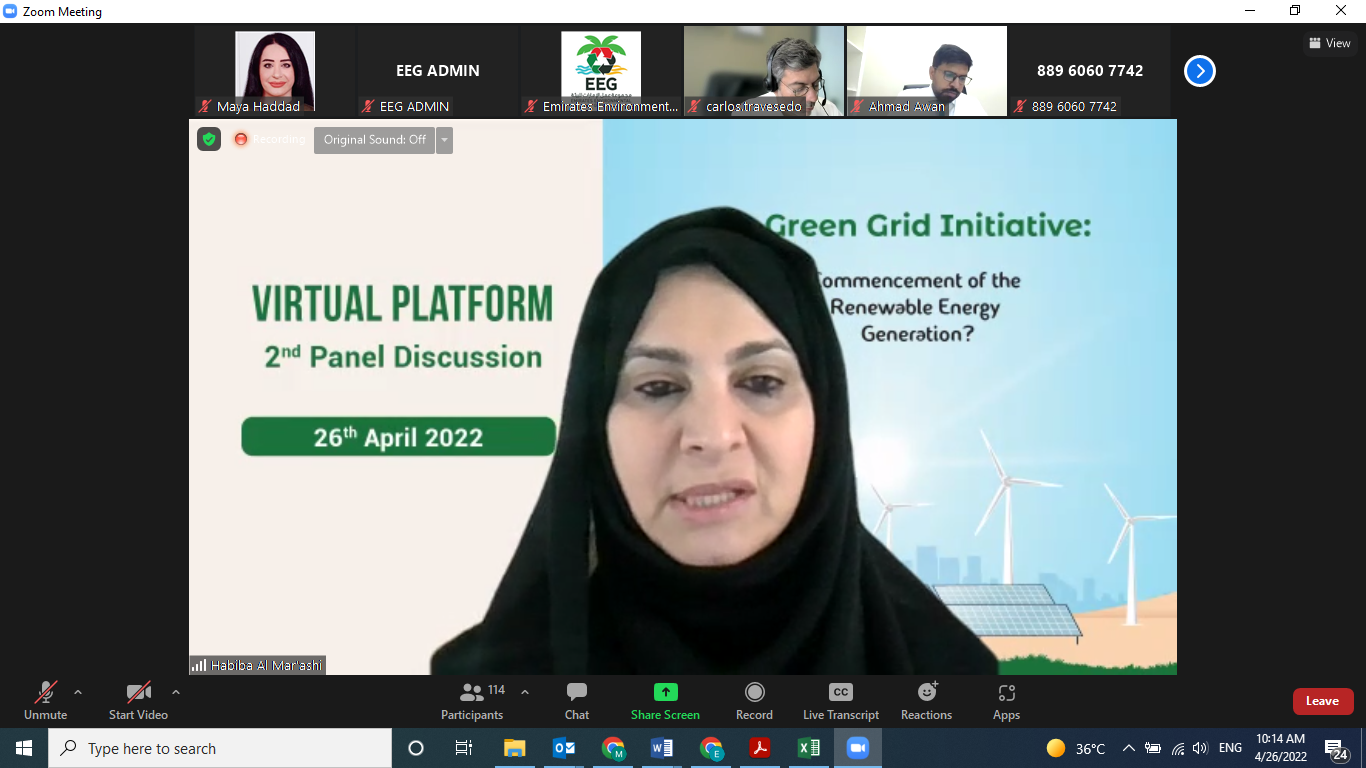Expand the Original Sound dropdown arrow
The width and height of the screenshot is (1366, 768).
[444, 140]
